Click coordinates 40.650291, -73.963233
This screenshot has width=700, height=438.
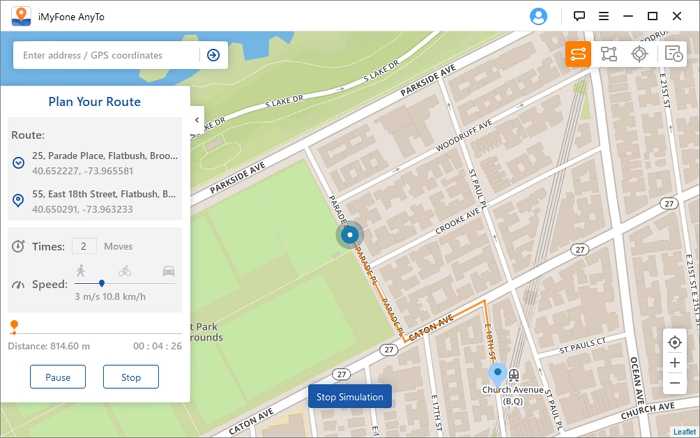(x=83, y=209)
